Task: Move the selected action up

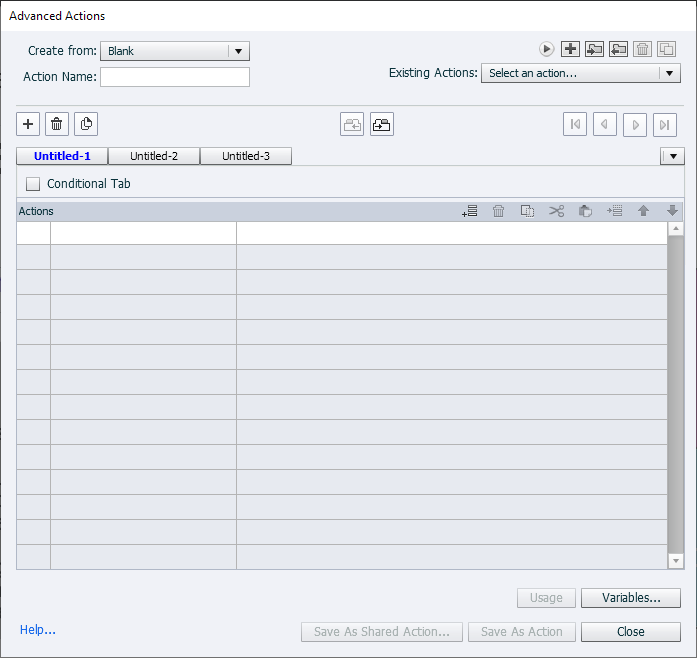Action: 644,211
